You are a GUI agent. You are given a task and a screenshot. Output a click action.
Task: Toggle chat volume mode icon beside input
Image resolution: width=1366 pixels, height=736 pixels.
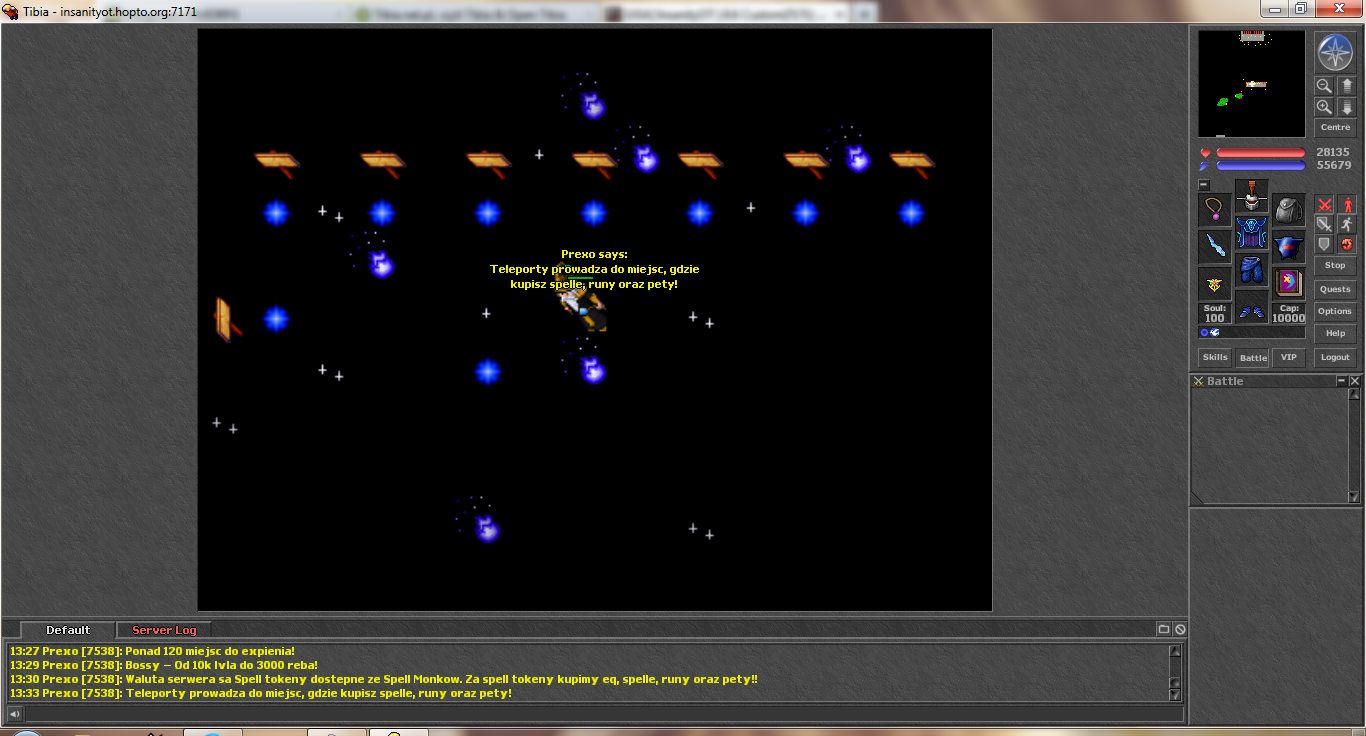[x=15, y=714]
